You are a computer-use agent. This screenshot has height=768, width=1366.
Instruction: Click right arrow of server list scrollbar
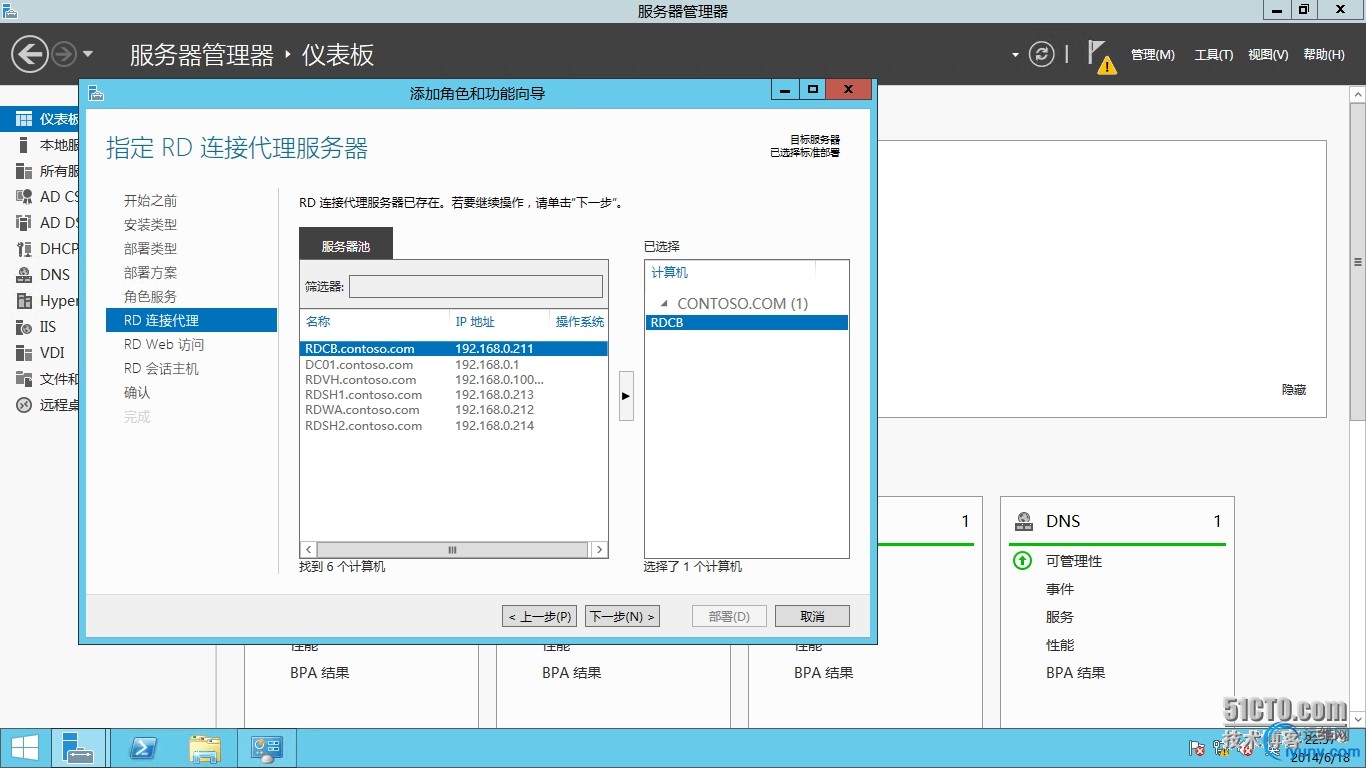(x=599, y=550)
